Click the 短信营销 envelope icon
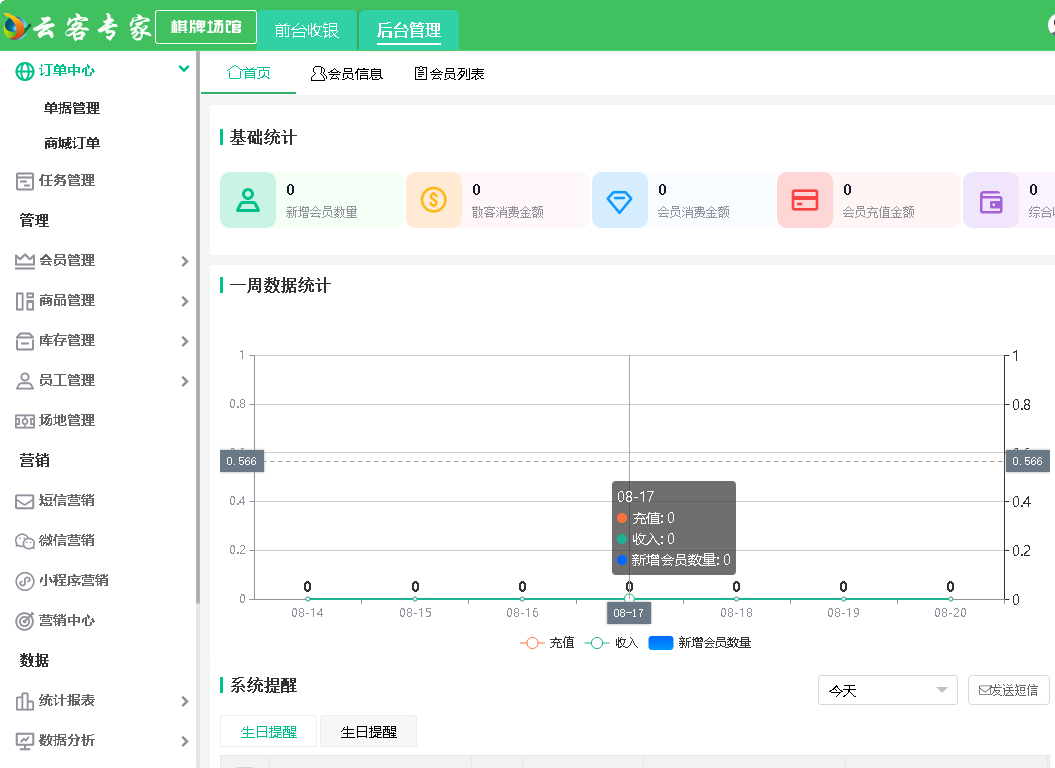The height and width of the screenshot is (768, 1055). 25,501
